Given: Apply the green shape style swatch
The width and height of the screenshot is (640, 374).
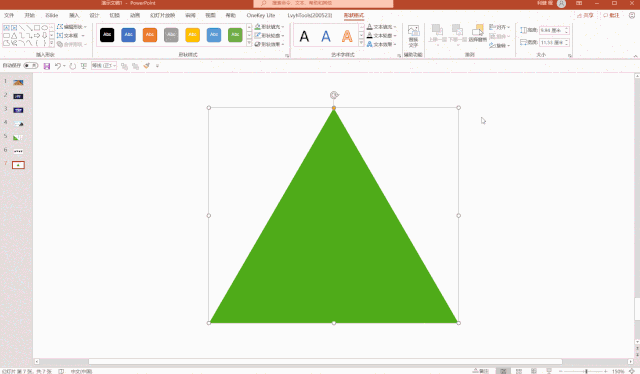Looking at the screenshot, I should point(235,35).
